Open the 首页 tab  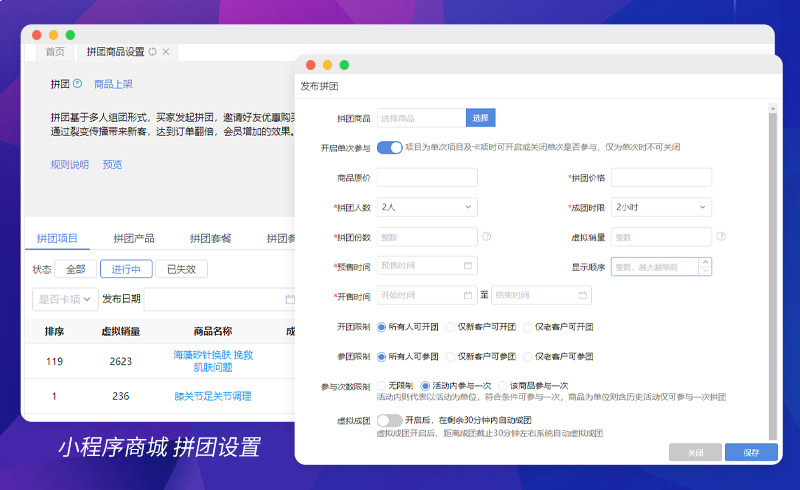[54, 52]
